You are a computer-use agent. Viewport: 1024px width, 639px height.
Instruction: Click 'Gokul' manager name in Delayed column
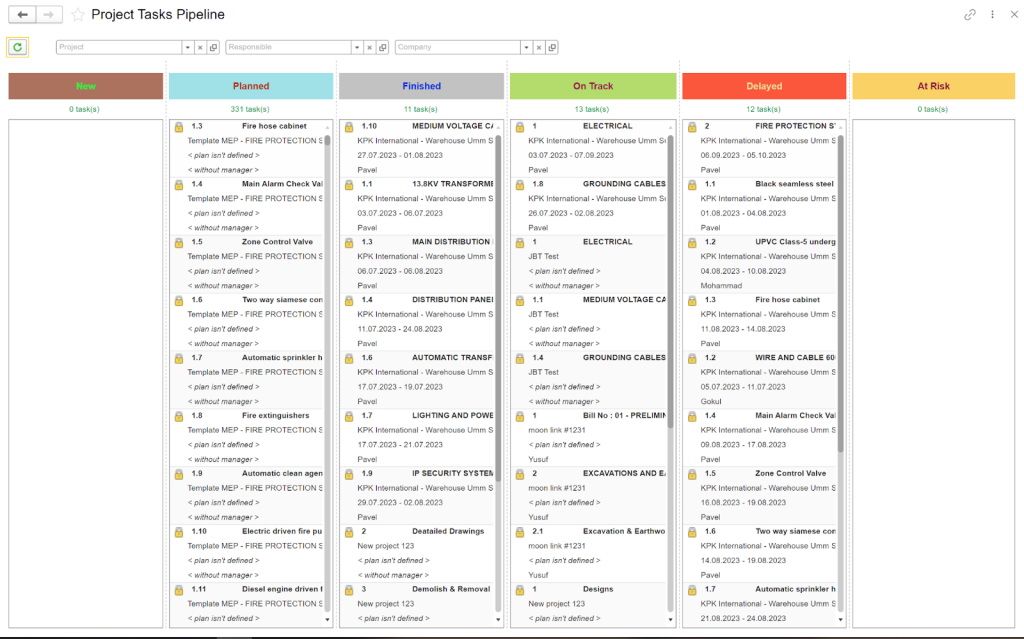pos(711,401)
